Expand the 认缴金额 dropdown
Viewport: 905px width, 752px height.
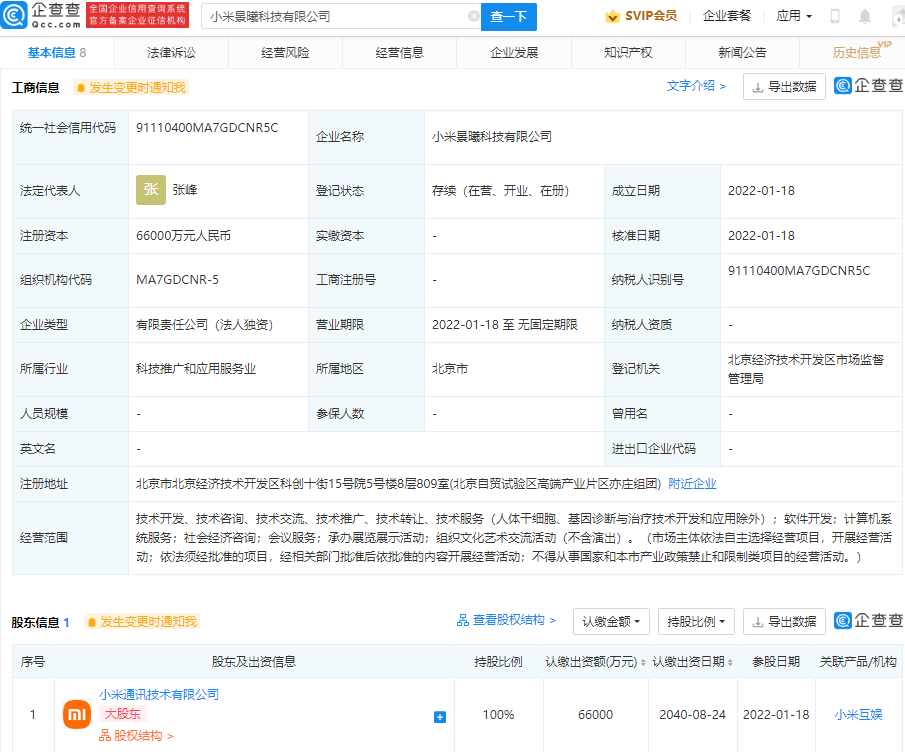611,621
